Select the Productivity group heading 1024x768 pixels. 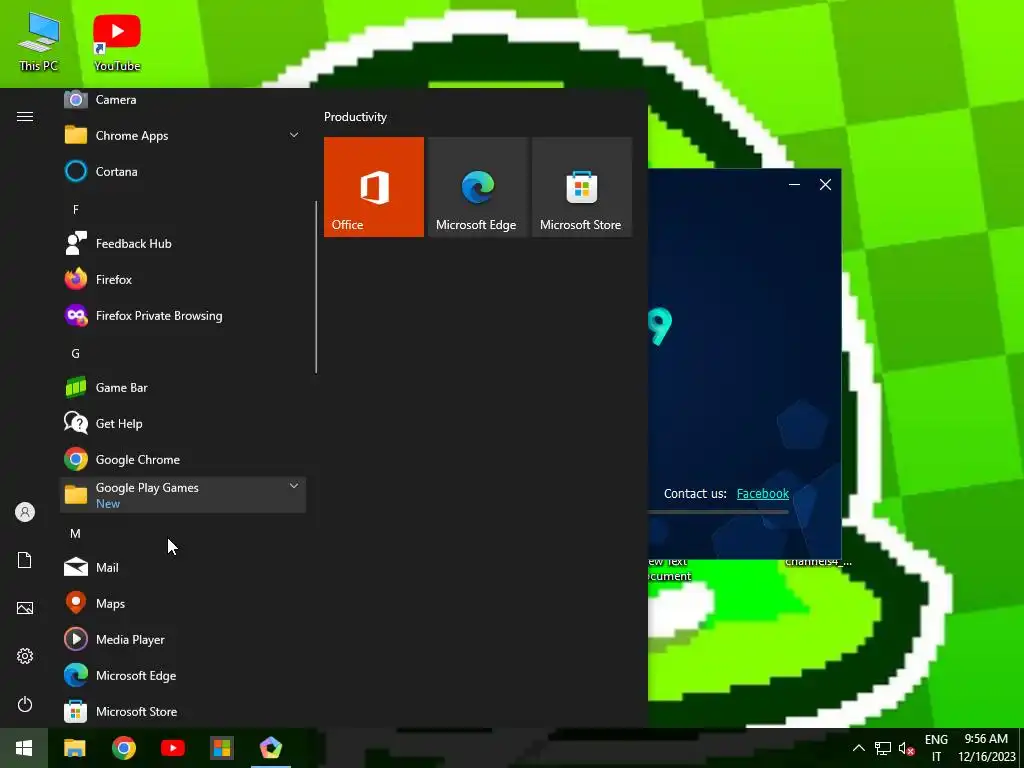tap(355, 117)
